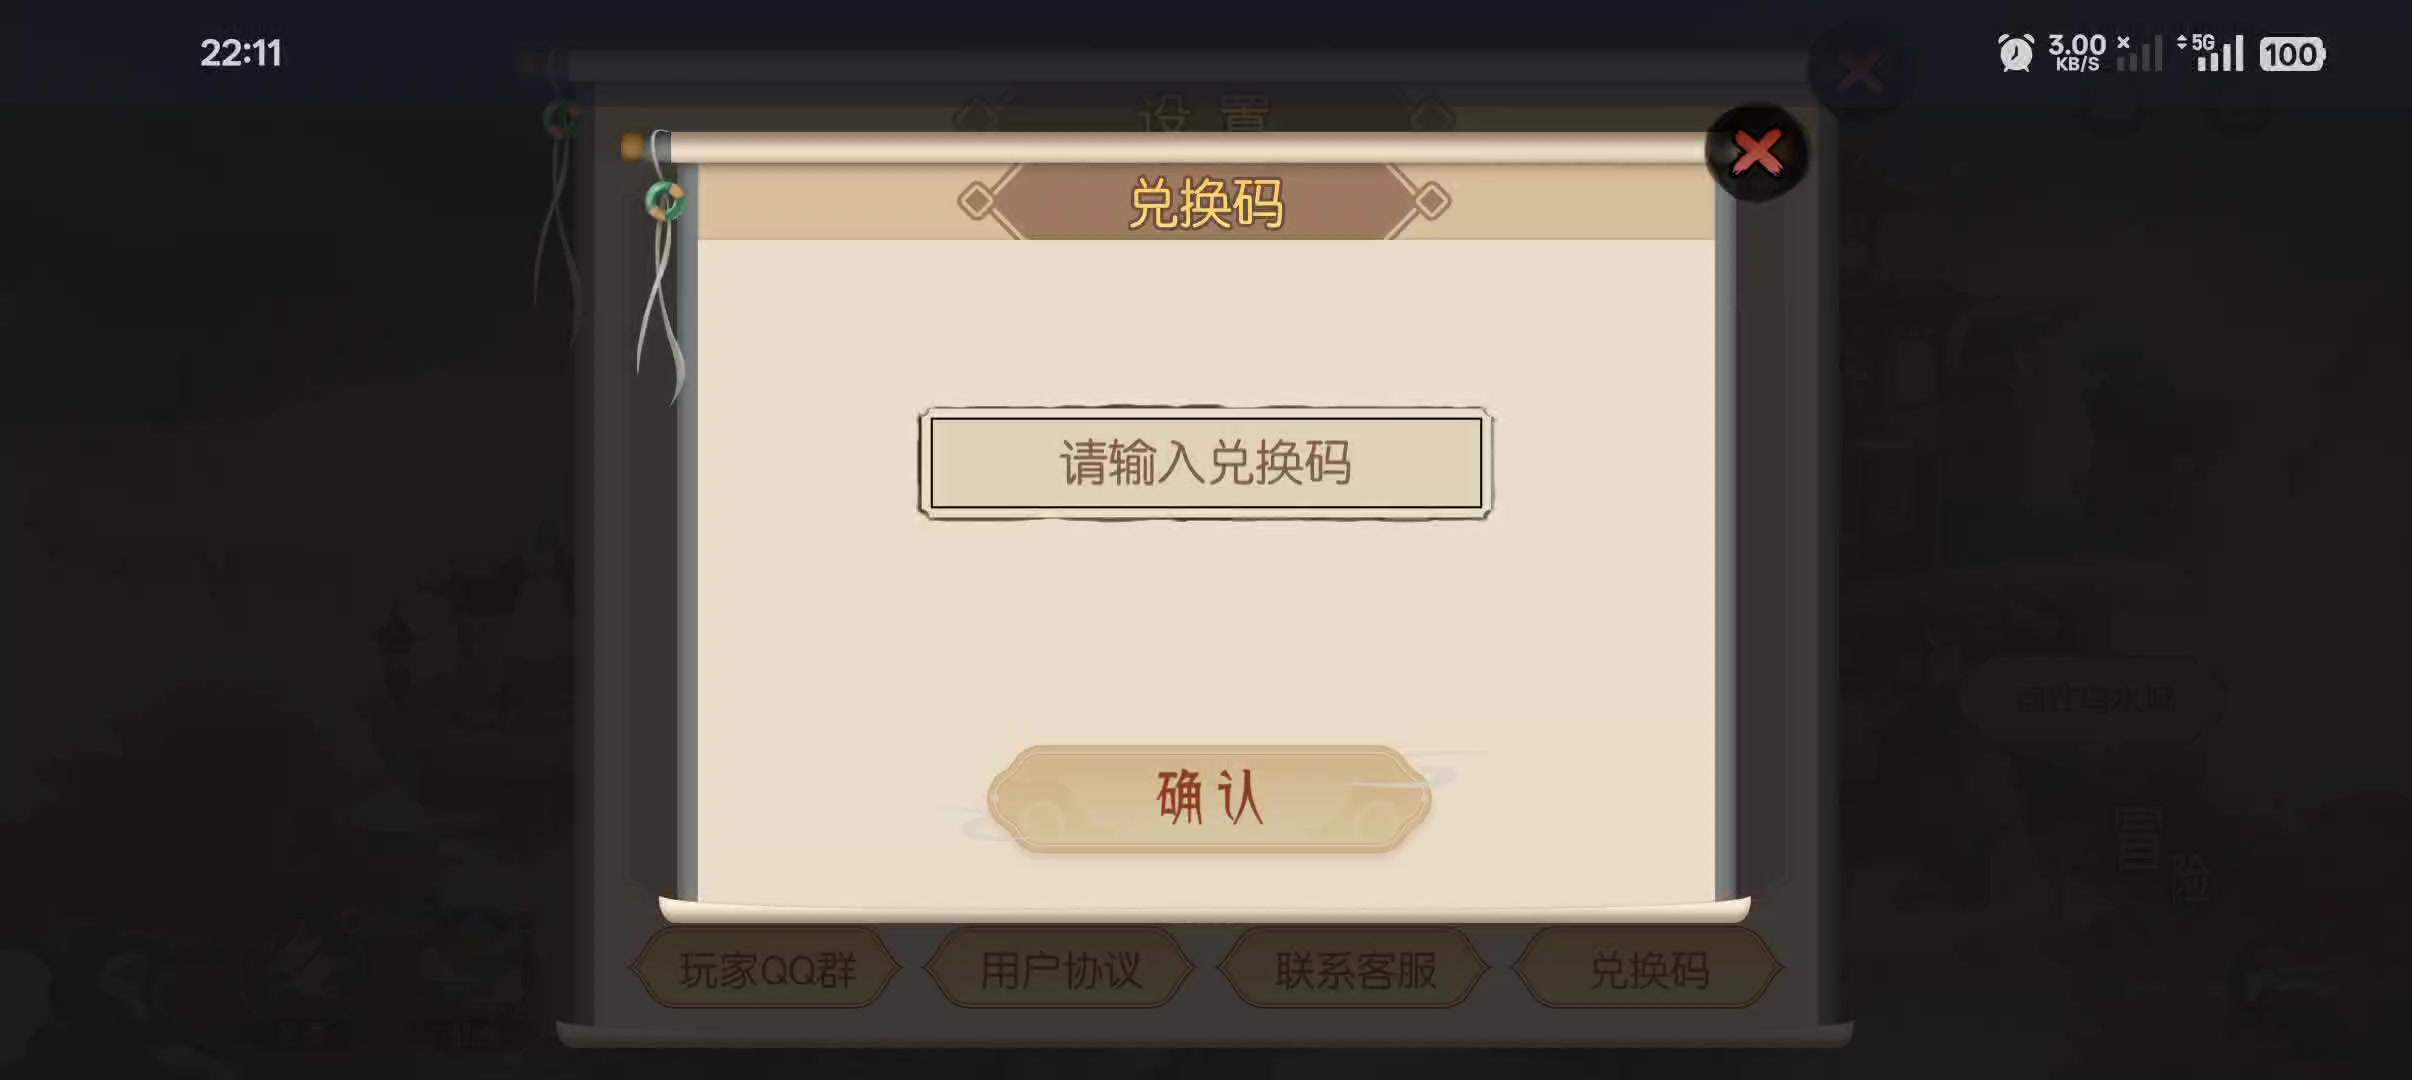The width and height of the screenshot is (2412, 1080).
Task: Click the dimmed settings panel close X
Action: pos(1859,72)
